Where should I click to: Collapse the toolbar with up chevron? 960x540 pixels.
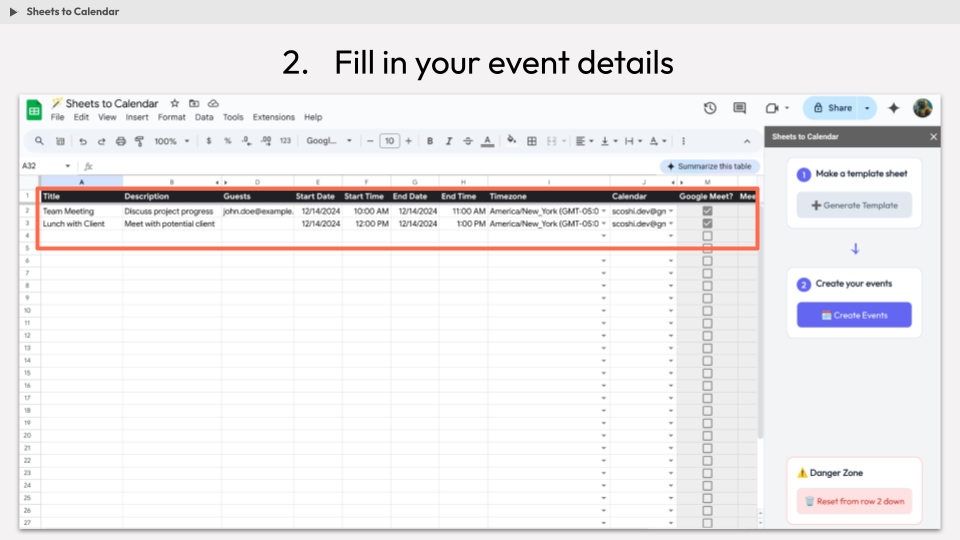[747, 141]
